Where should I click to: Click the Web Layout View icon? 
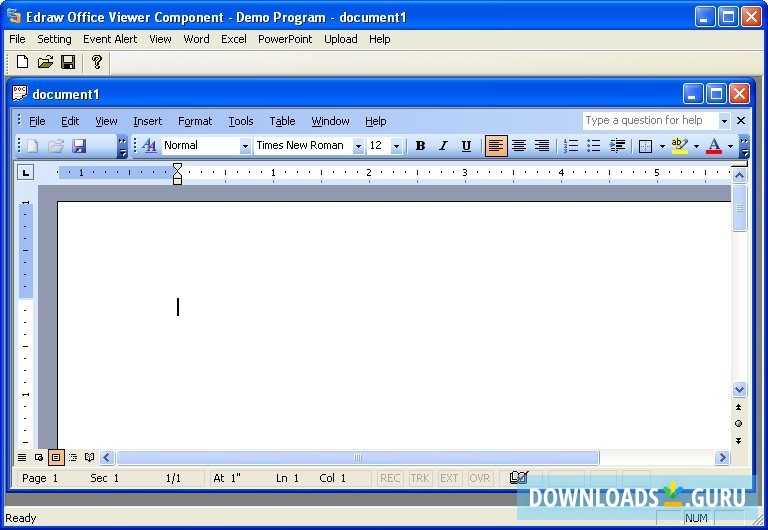39,458
